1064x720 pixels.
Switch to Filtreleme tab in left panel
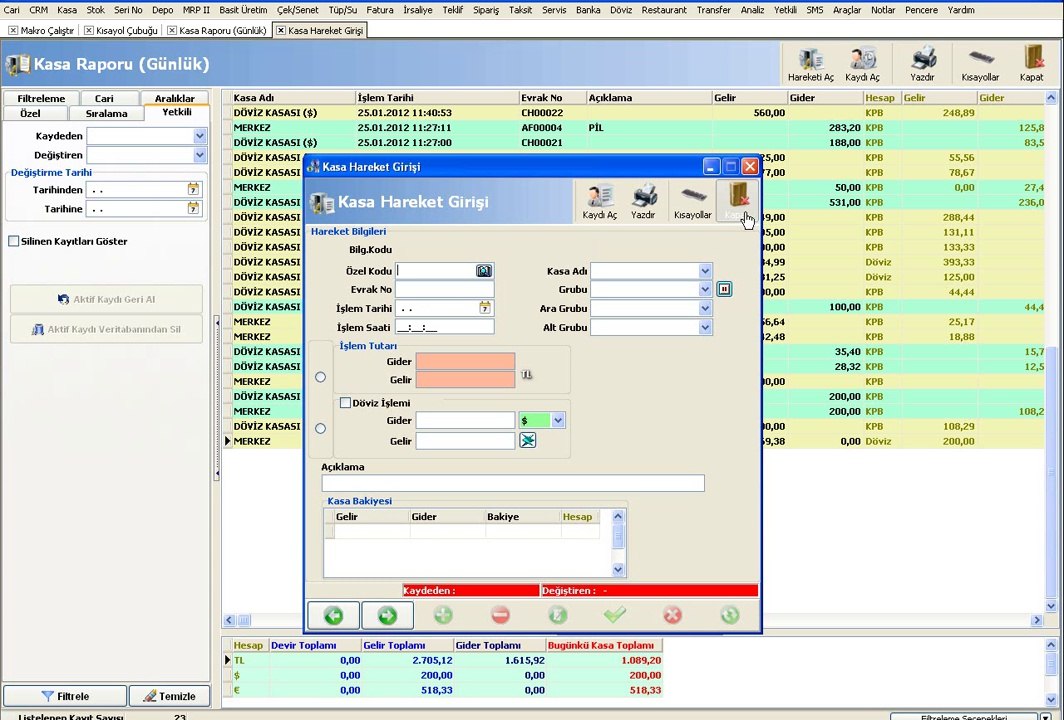coord(41,98)
